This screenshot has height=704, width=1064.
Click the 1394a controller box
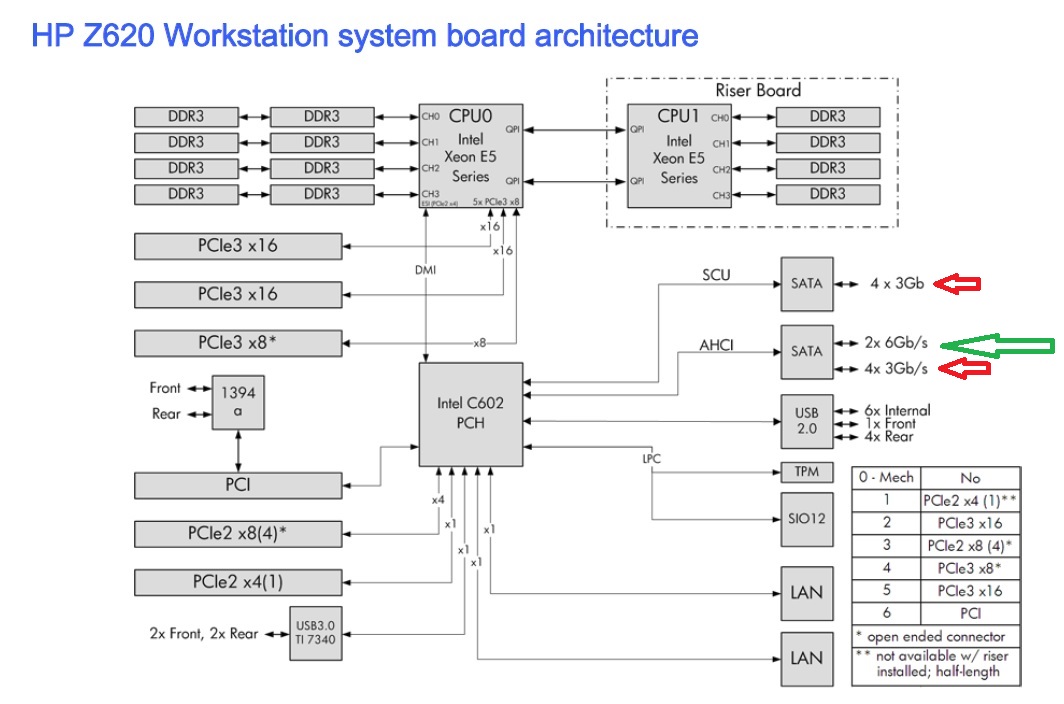238,402
